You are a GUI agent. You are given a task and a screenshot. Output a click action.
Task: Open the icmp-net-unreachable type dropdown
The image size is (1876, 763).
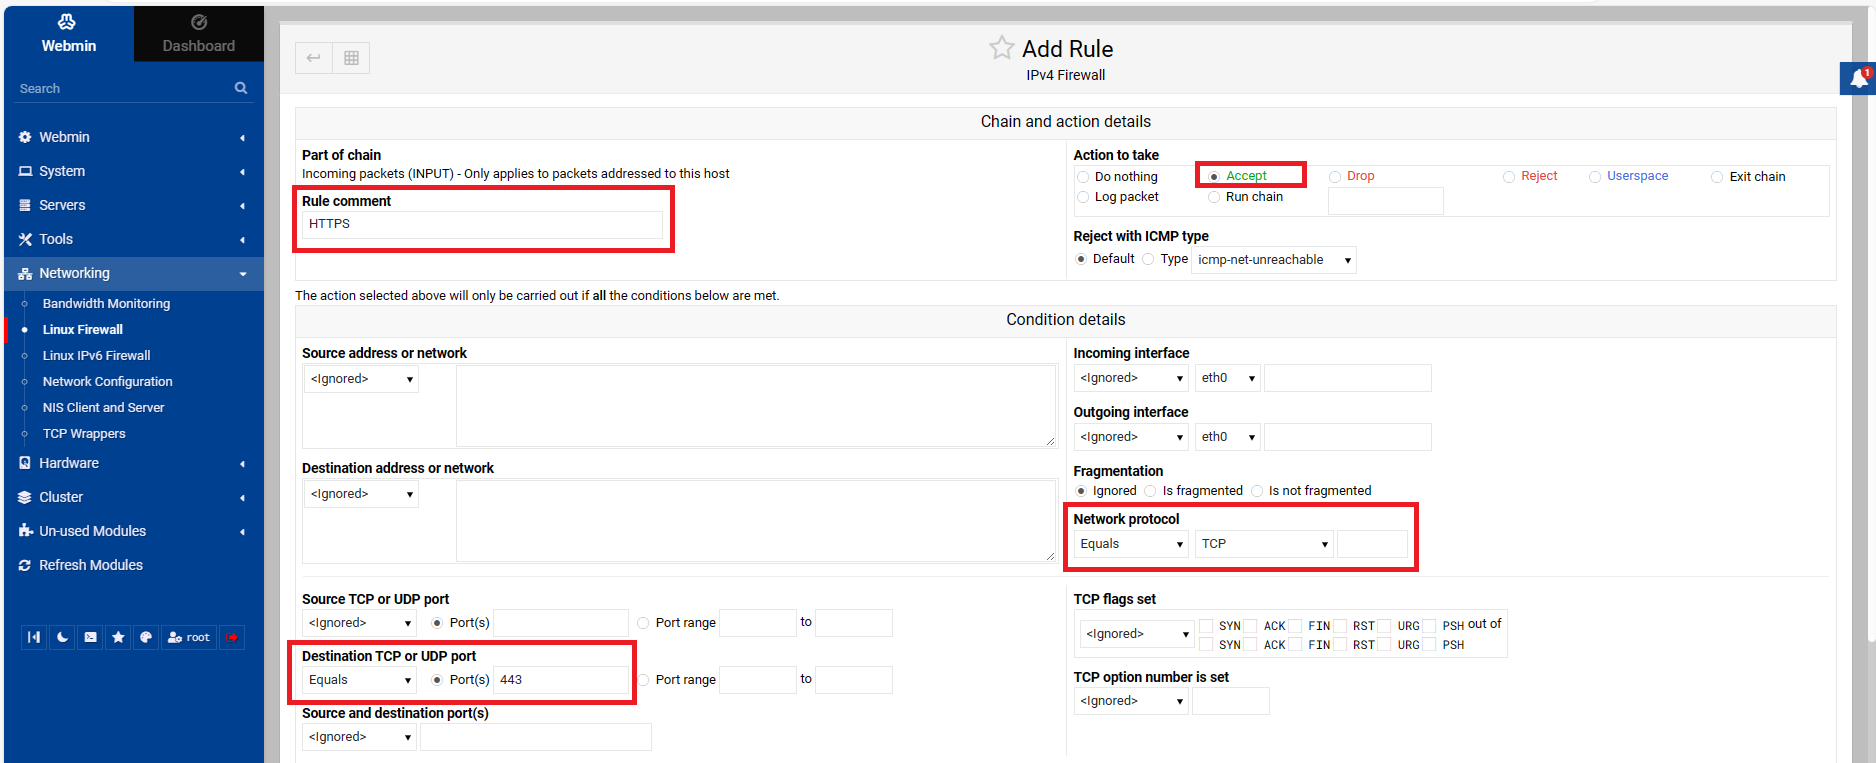click(1274, 260)
